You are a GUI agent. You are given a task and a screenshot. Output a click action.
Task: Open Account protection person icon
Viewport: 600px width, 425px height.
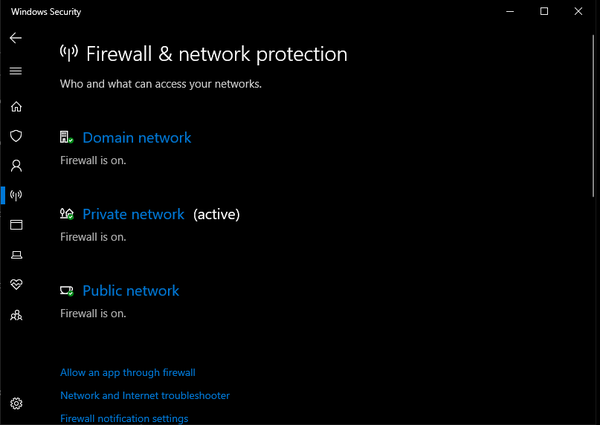[16, 166]
